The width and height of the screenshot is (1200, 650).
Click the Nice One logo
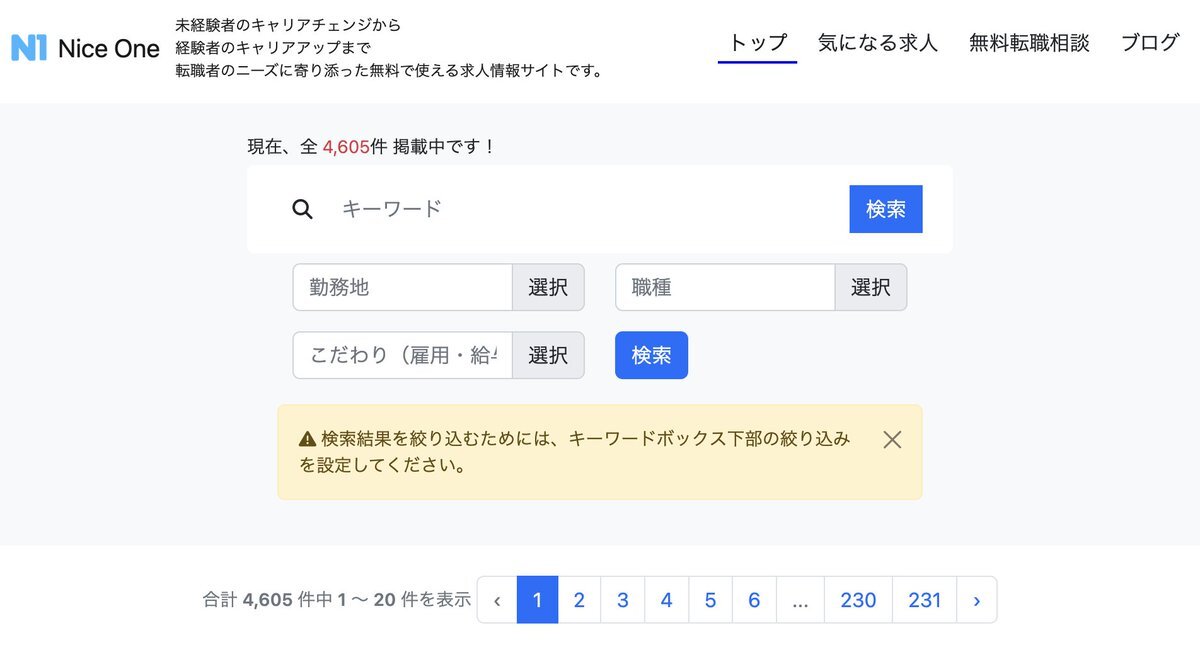(85, 47)
